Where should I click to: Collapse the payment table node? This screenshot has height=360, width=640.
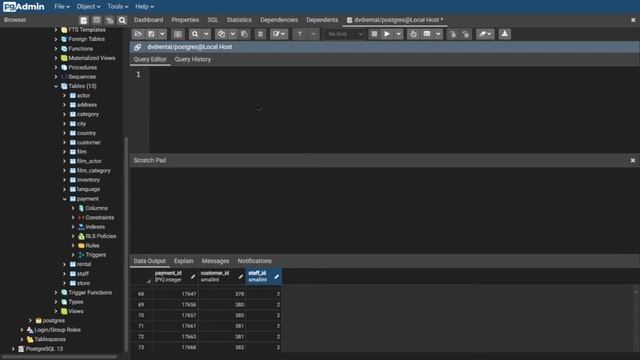(x=64, y=199)
